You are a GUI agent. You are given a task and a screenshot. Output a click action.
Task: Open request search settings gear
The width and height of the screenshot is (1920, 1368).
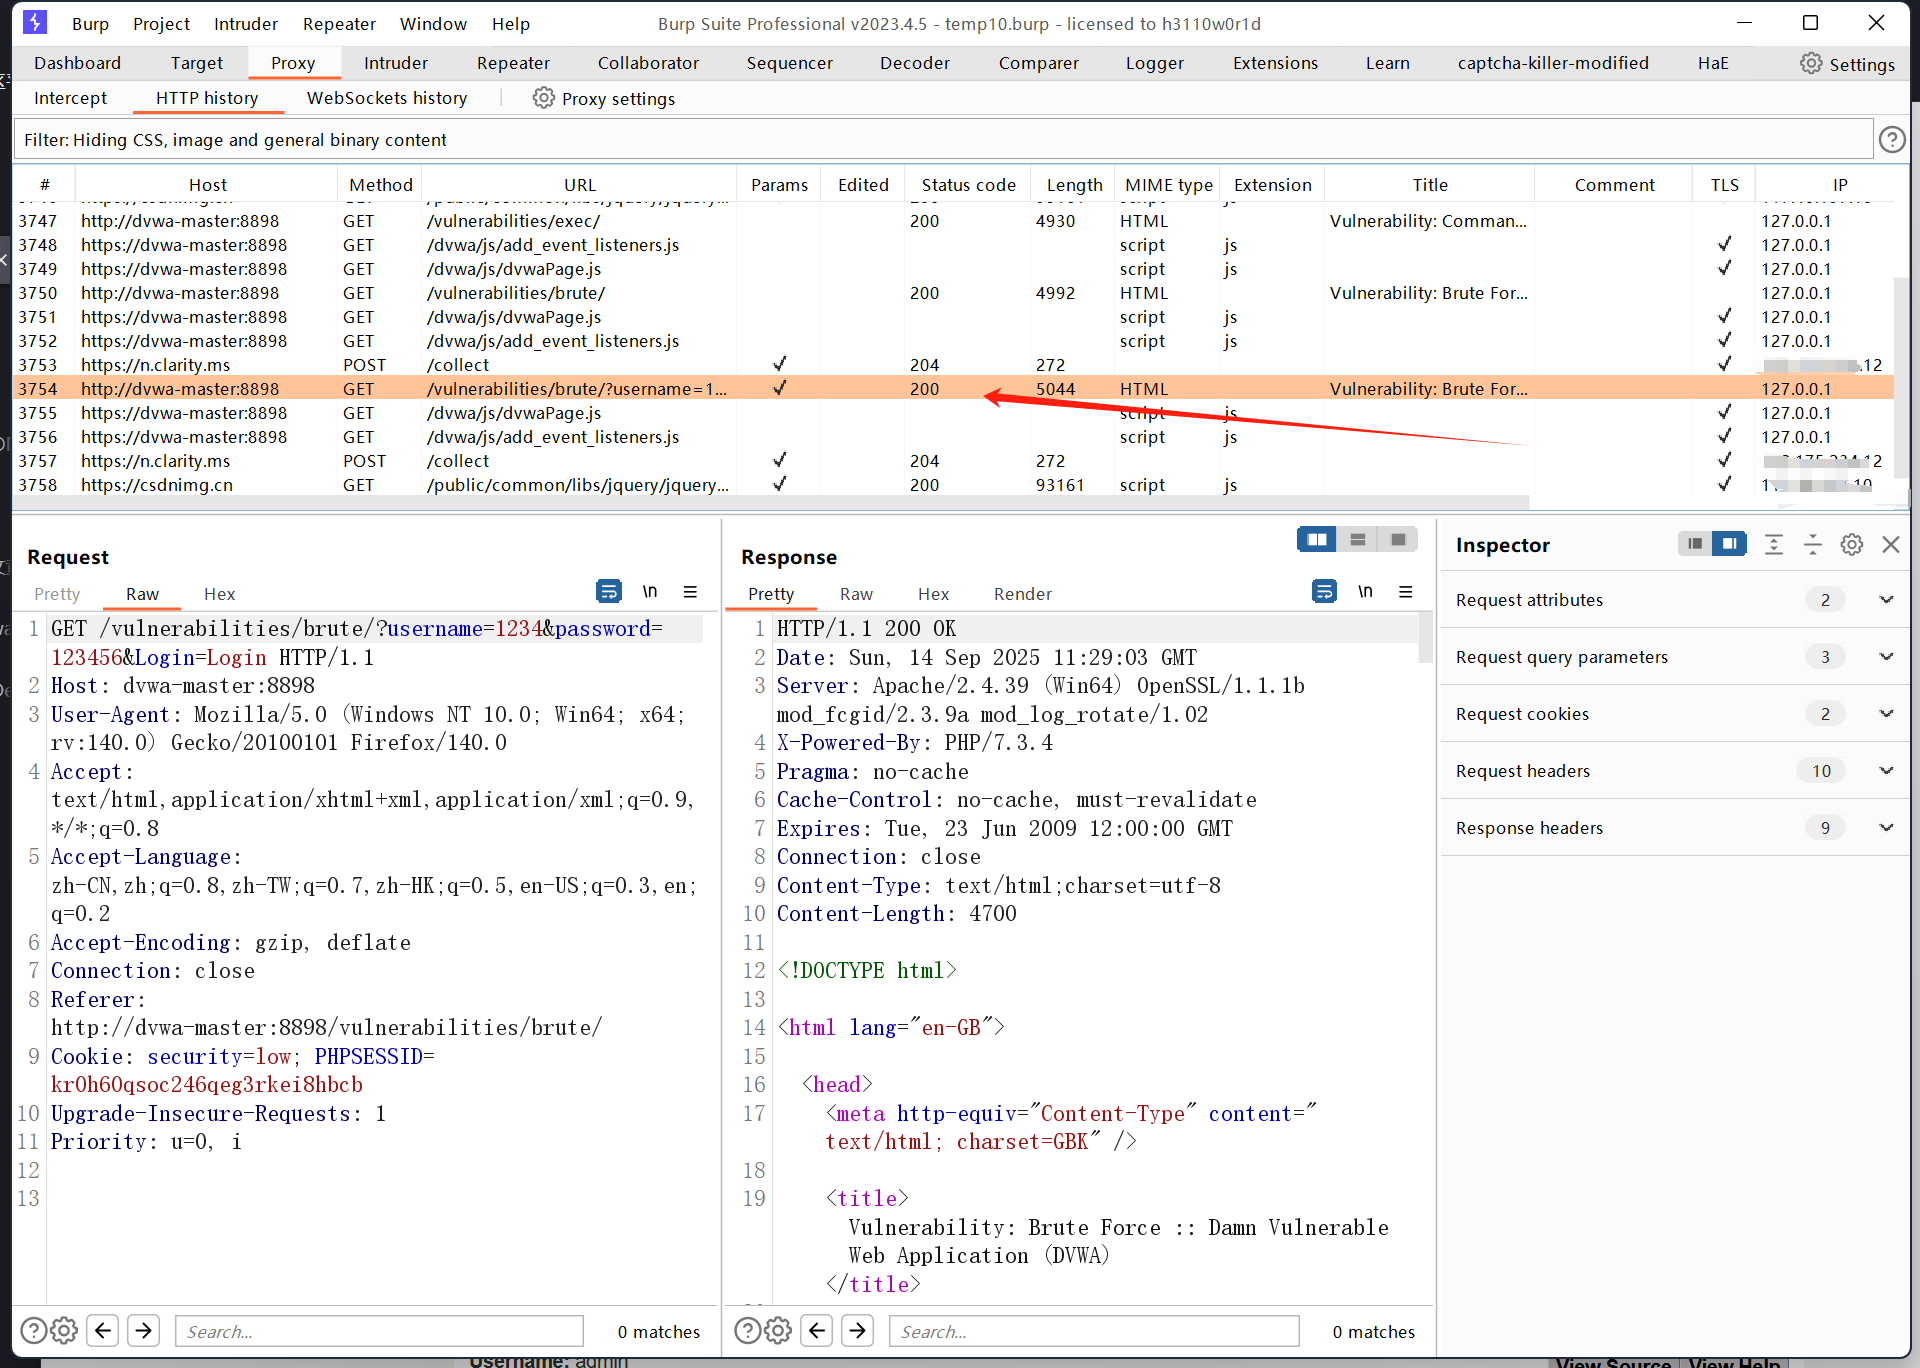(x=64, y=1330)
